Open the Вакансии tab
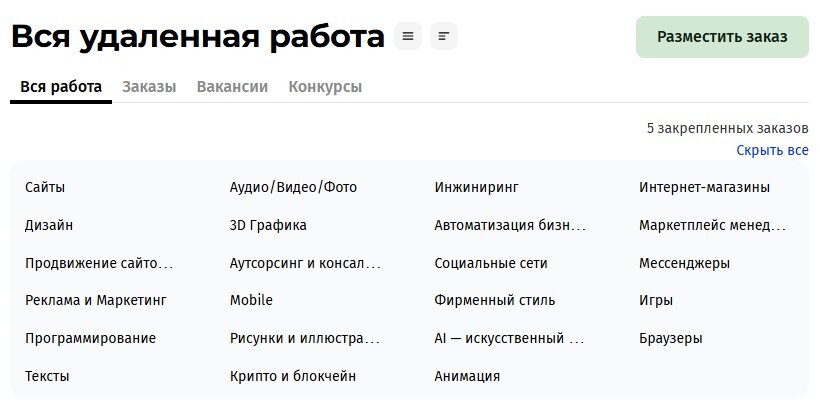Viewport: 820px width, 419px height. click(232, 87)
